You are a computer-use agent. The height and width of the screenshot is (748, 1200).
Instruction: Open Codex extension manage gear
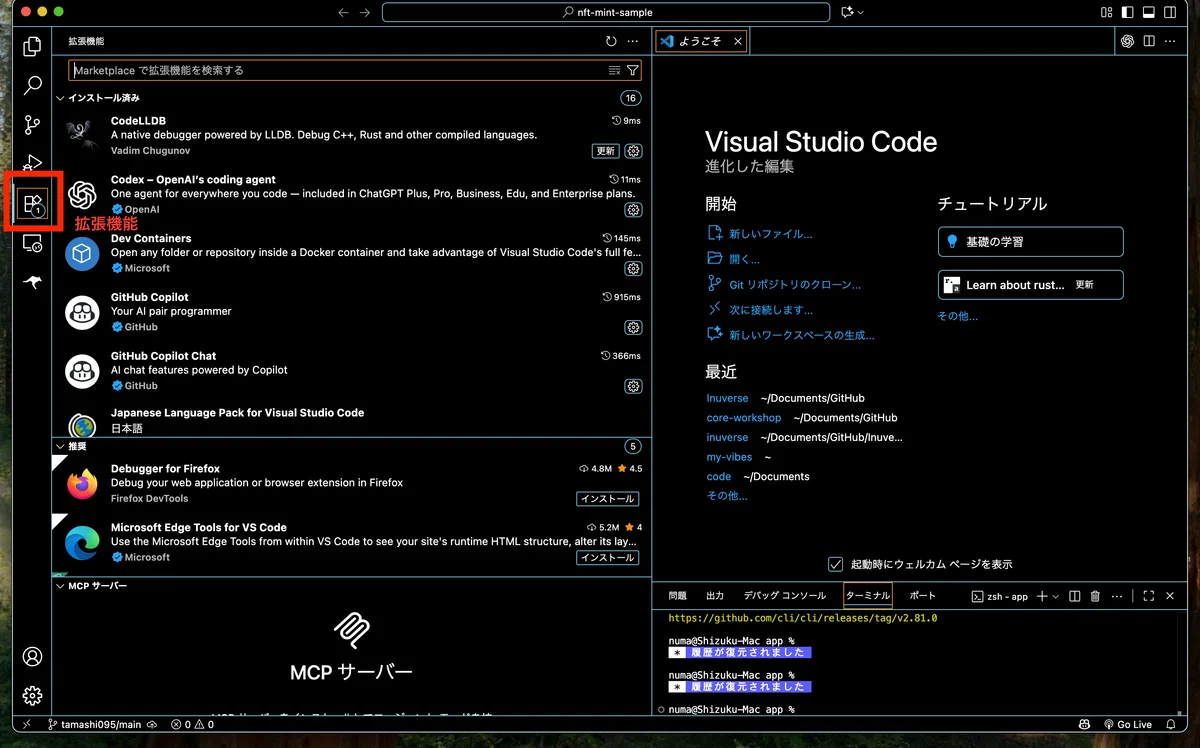(633, 210)
